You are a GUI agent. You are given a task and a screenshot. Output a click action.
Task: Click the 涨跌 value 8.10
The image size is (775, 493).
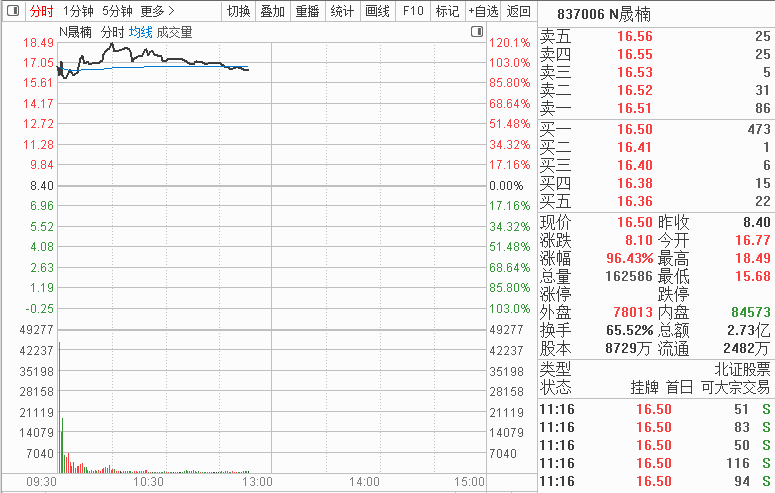pyautogui.click(x=639, y=240)
